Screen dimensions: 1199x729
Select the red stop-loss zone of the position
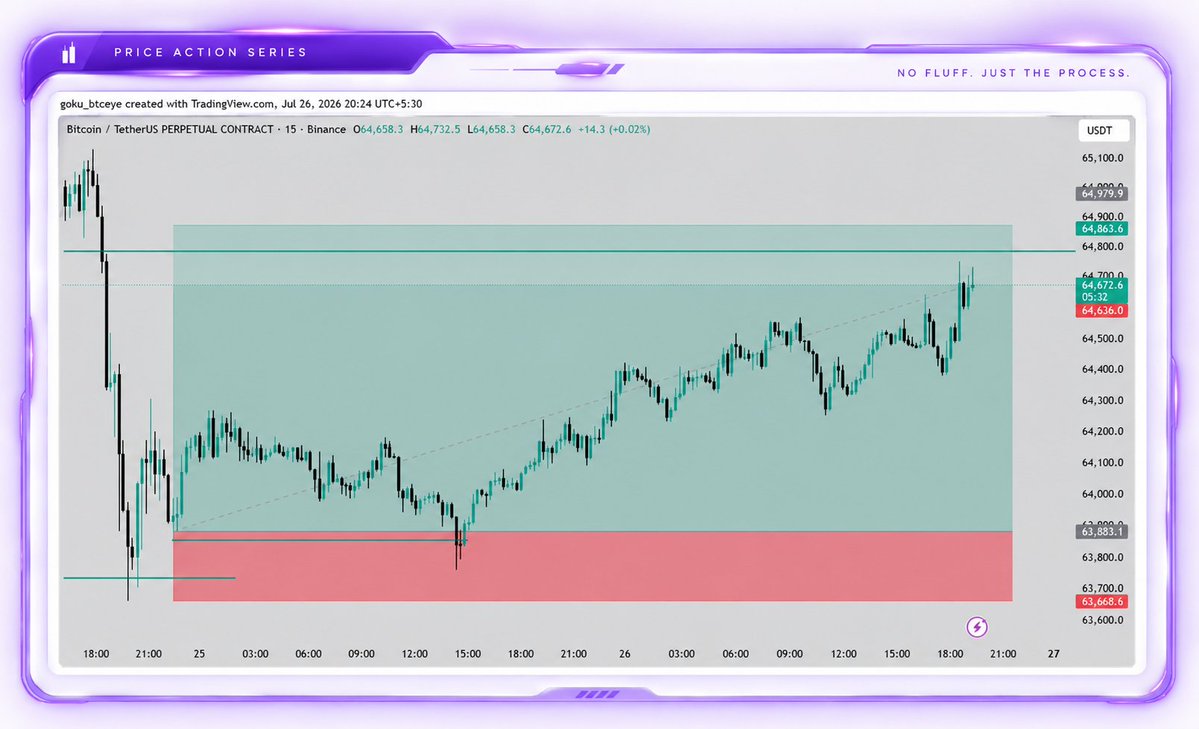click(x=593, y=566)
